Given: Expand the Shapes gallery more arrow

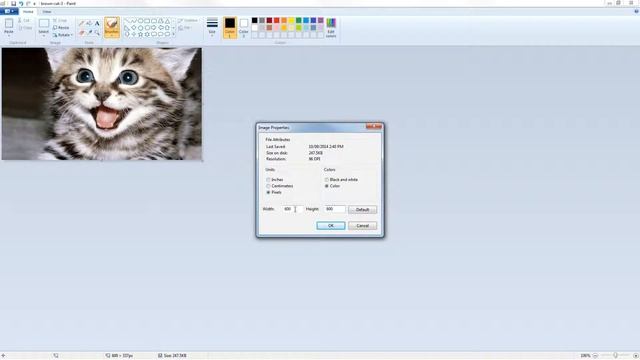Looking at the screenshot, I should 173,34.
